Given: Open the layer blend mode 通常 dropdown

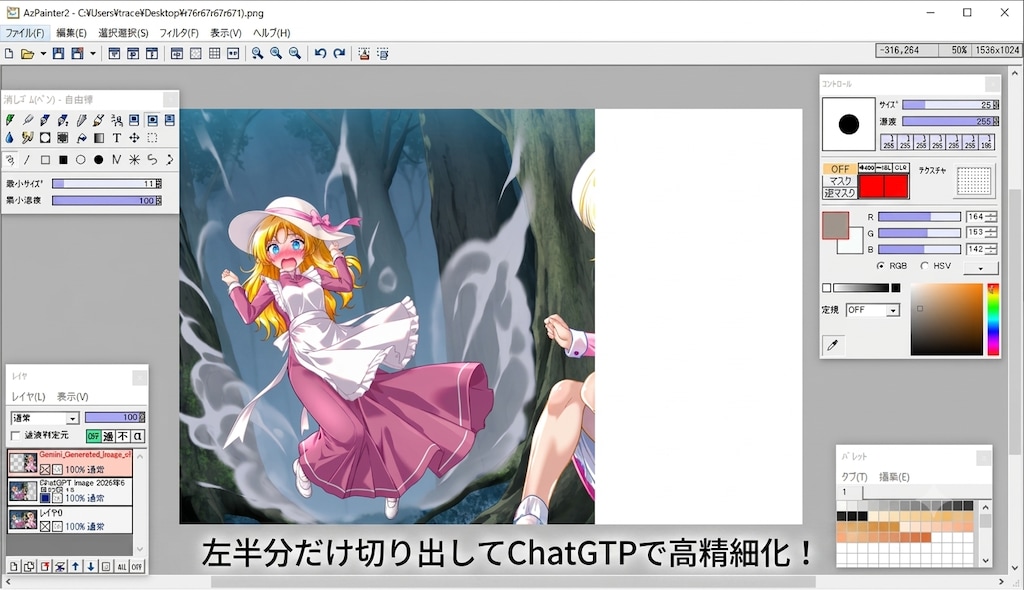Looking at the screenshot, I should pyautogui.click(x=45, y=418).
